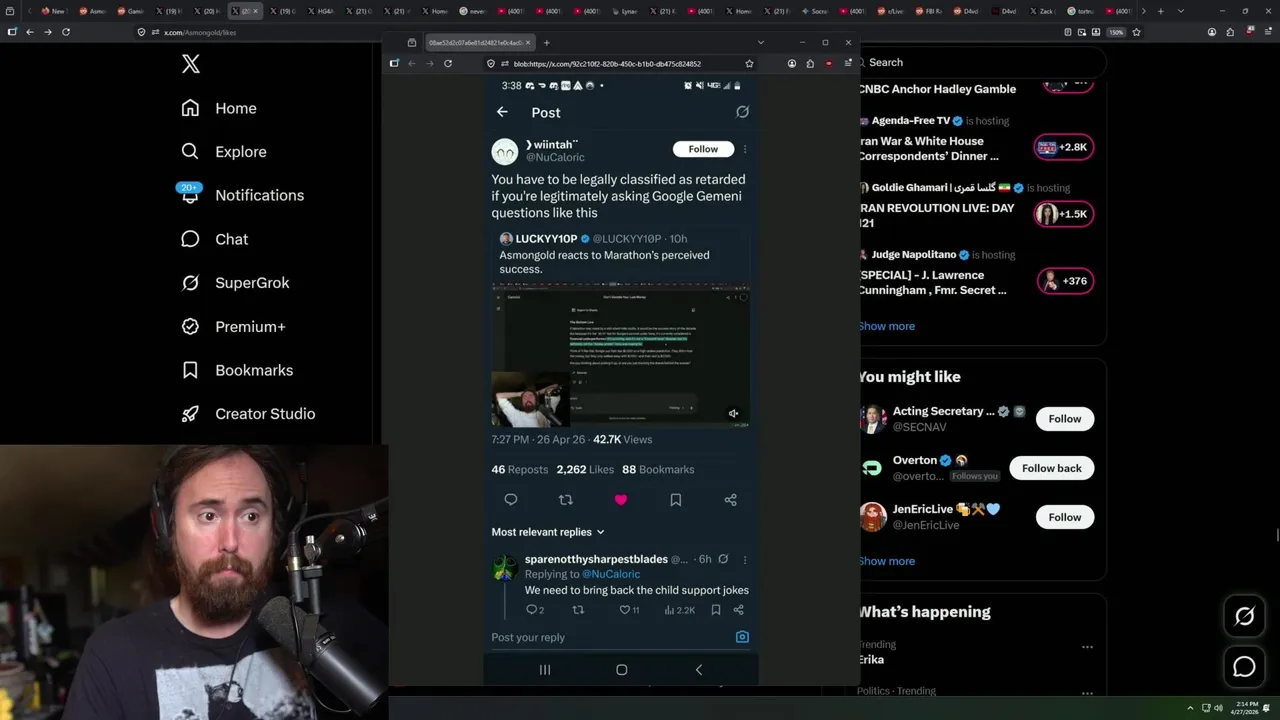Follow Acting Secretary @SECNAV
This screenshot has width=1280, height=720.
pos(1065,419)
